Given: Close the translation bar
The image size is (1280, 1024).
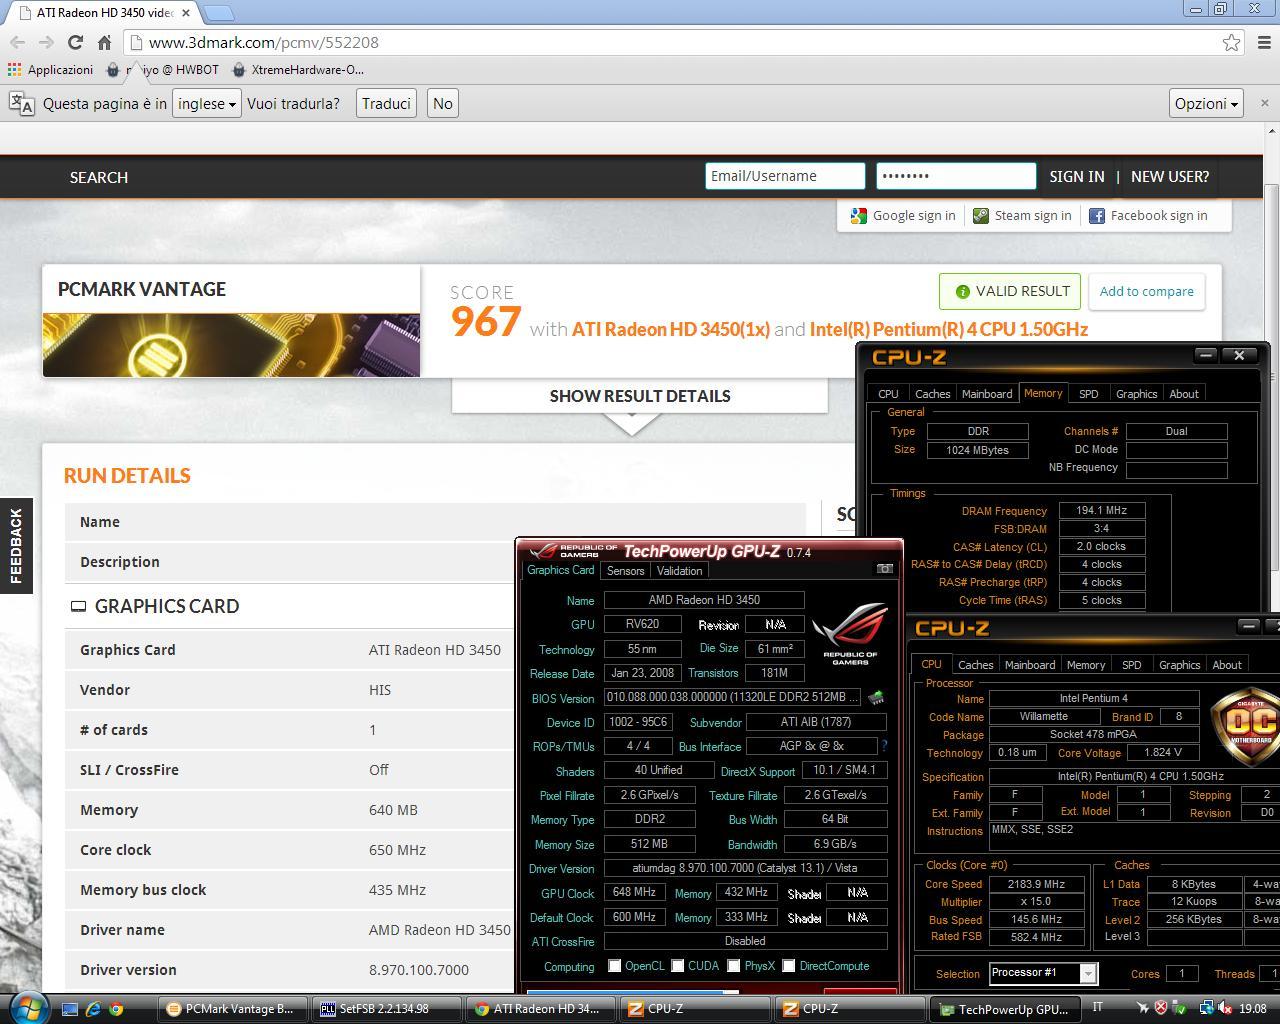Looking at the screenshot, I should [1264, 103].
